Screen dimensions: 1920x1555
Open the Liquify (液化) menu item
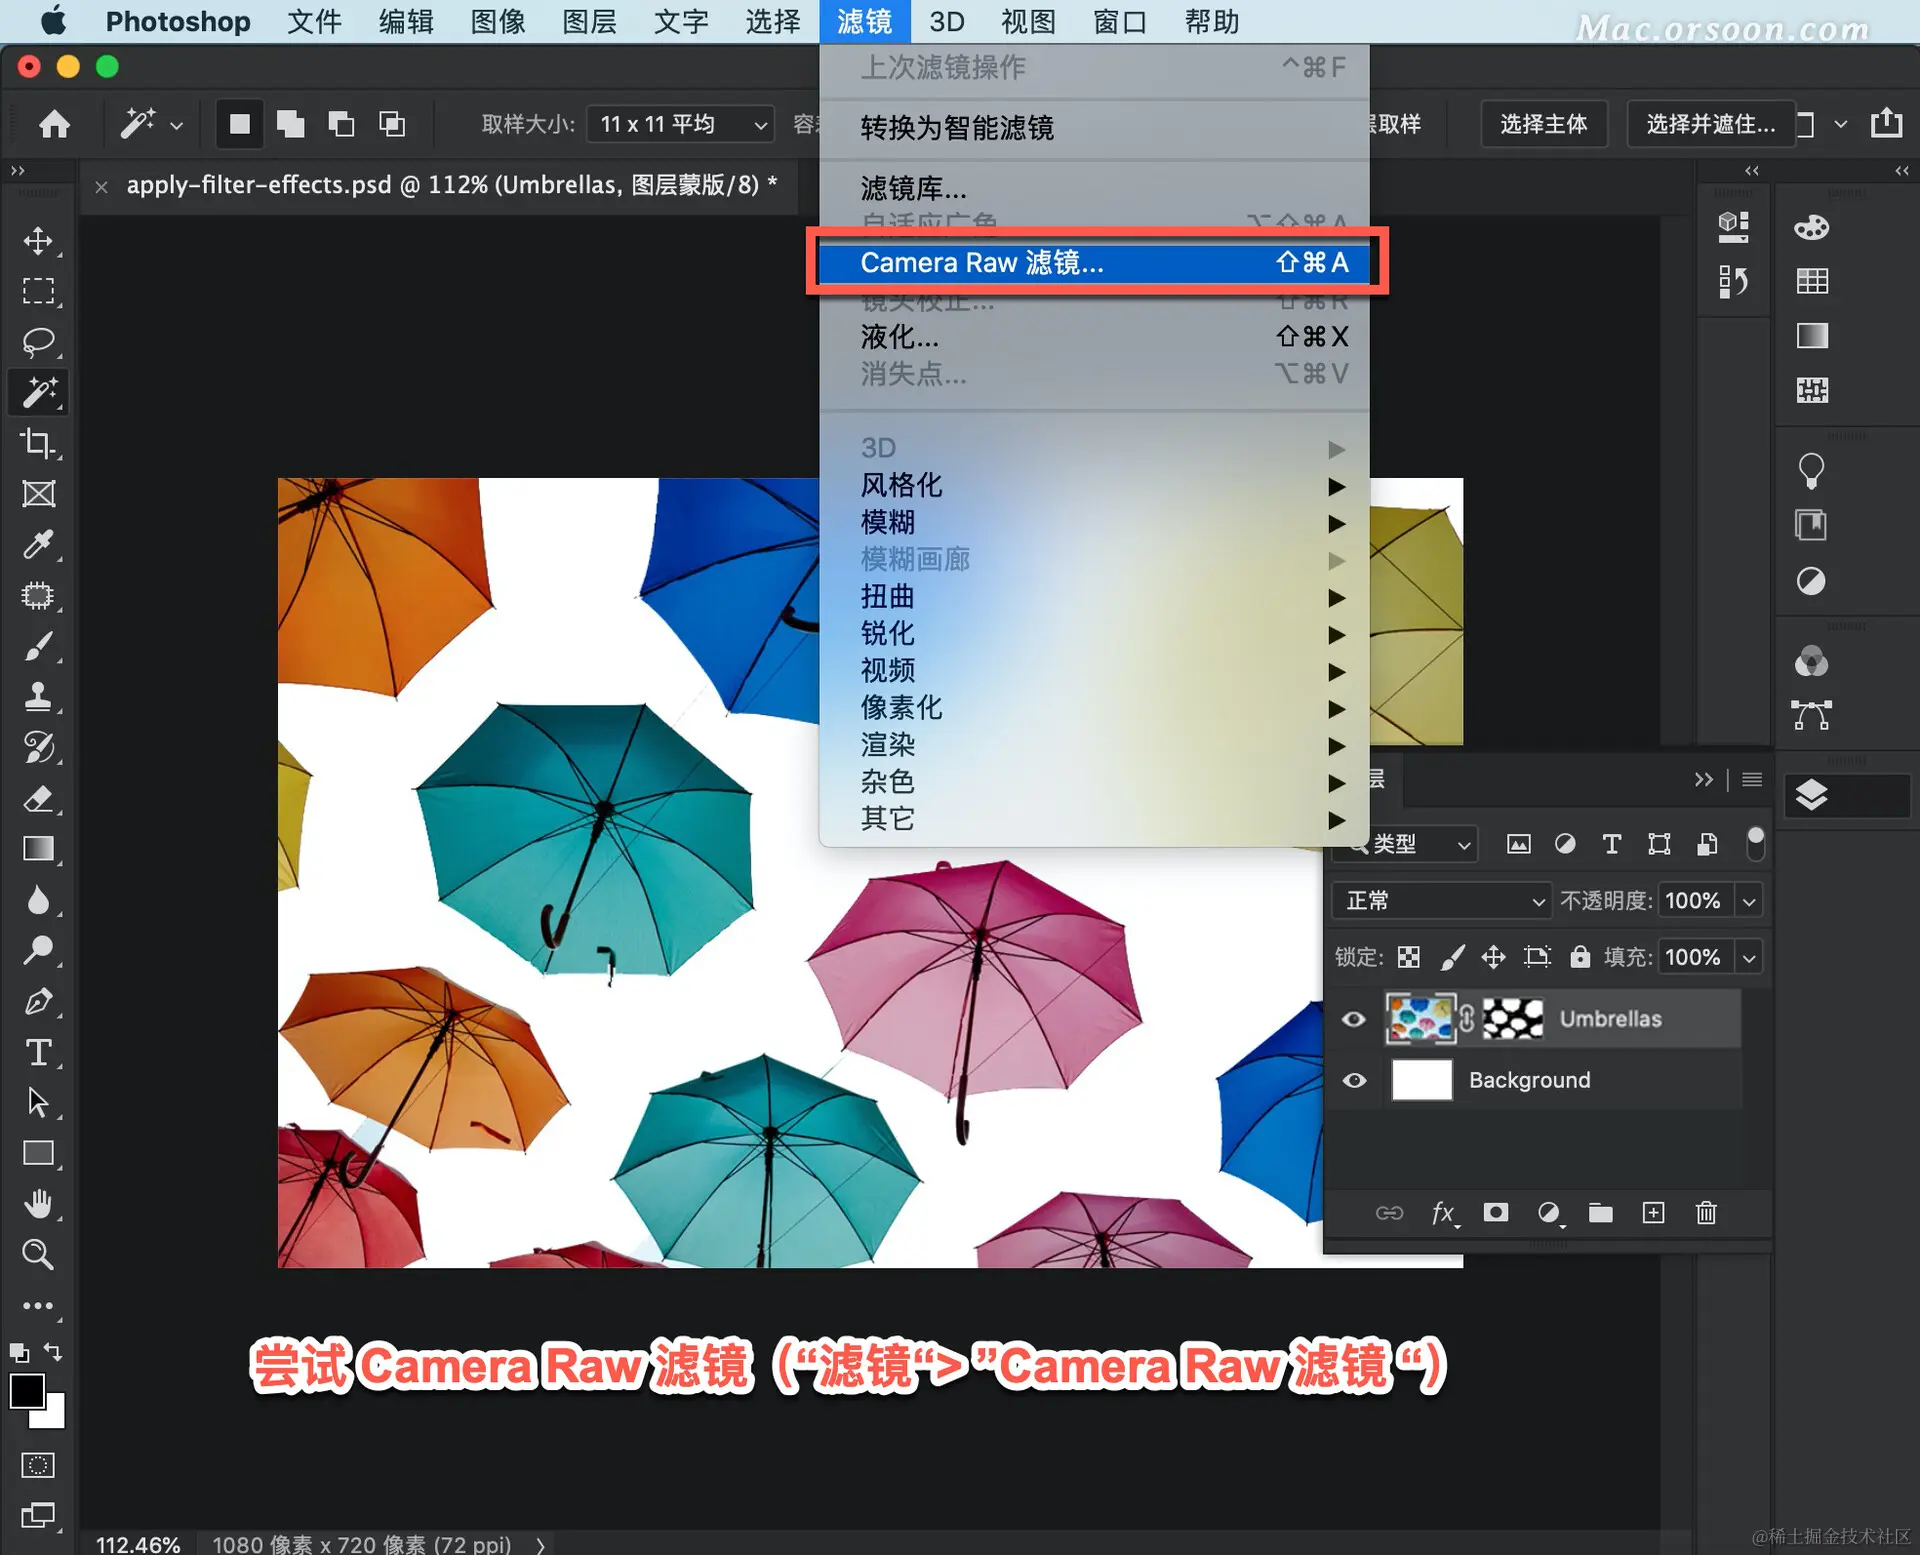(900, 337)
